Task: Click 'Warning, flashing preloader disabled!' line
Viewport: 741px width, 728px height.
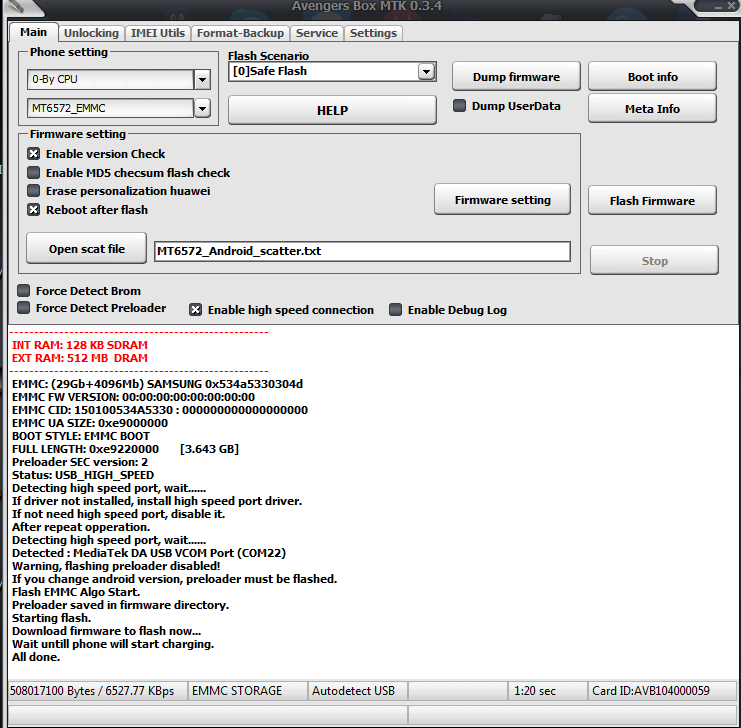Action: [x=116, y=566]
